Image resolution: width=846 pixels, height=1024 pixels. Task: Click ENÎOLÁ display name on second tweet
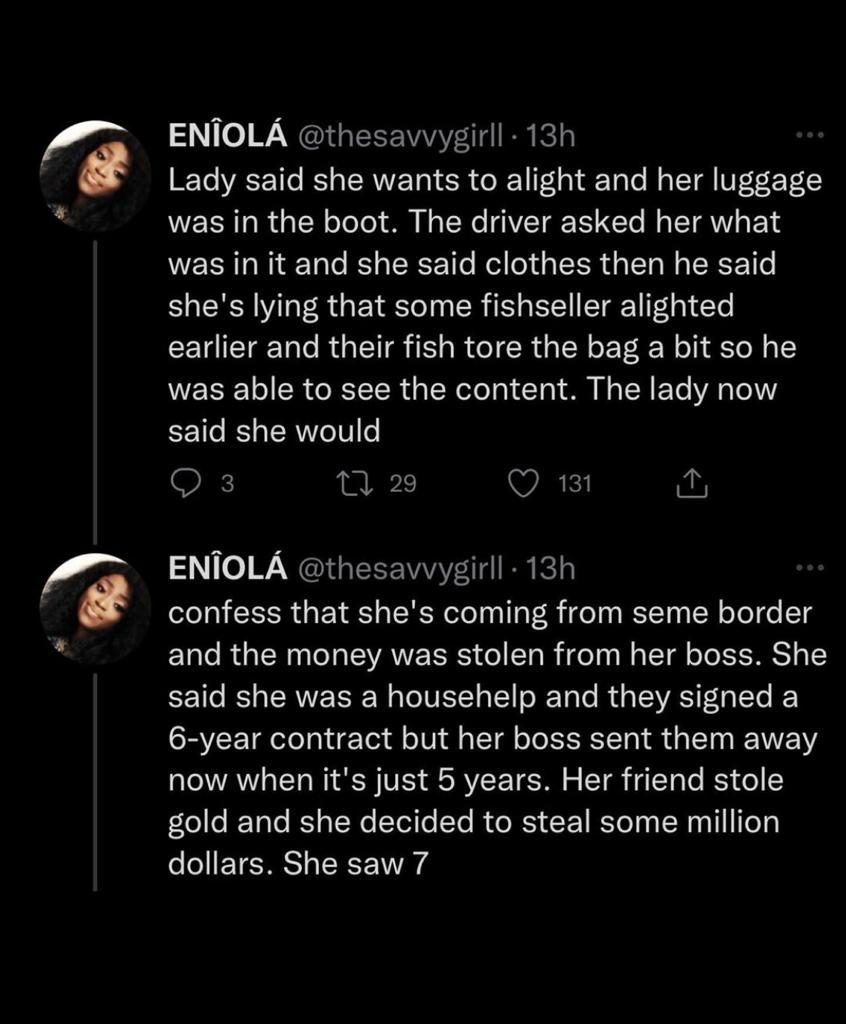[x=228, y=570]
